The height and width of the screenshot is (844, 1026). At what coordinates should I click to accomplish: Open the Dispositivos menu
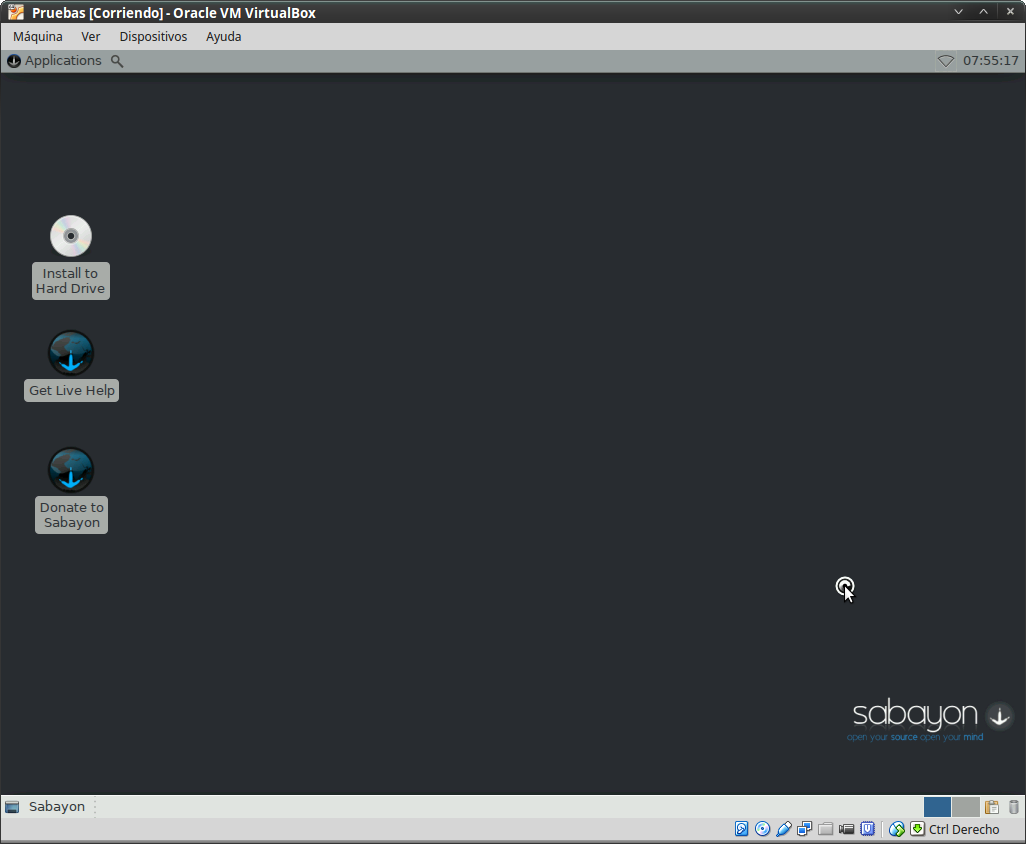(153, 37)
